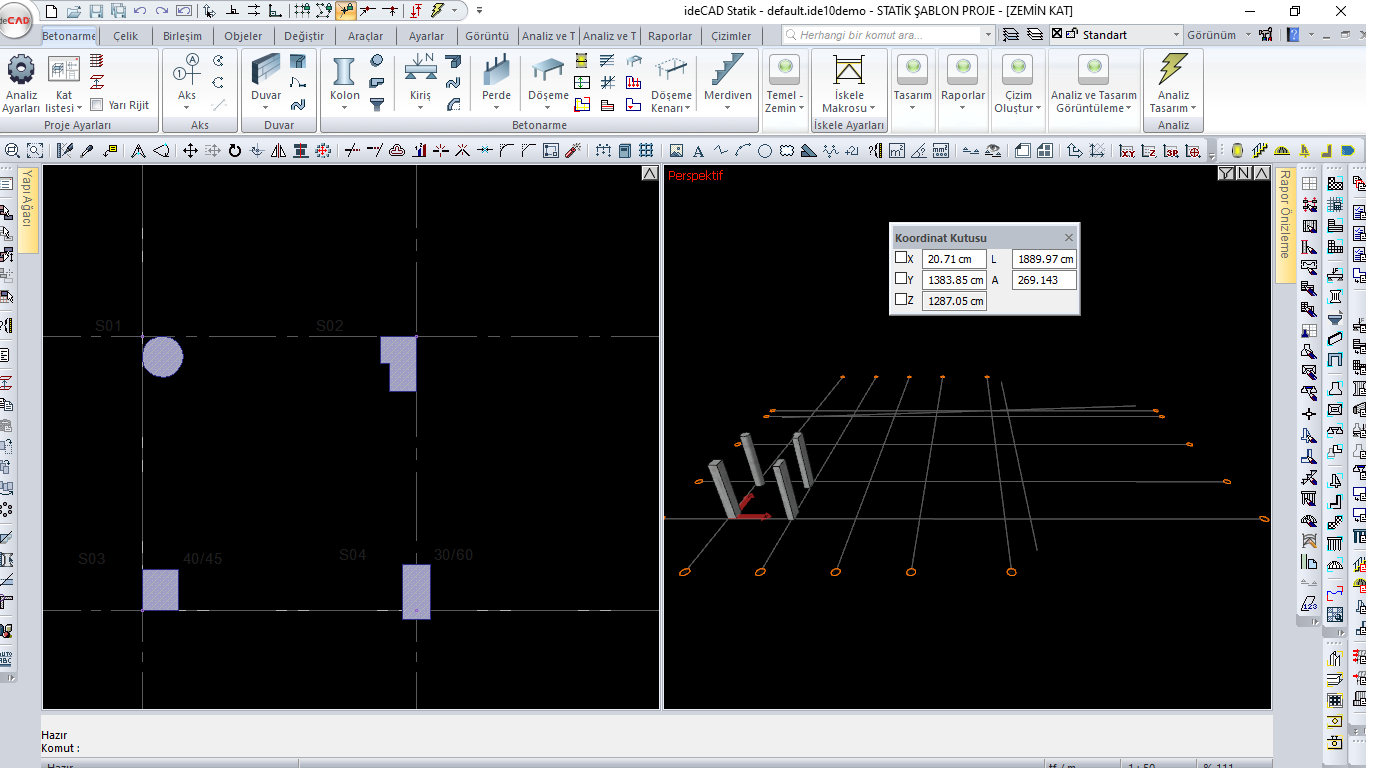Click the Save icon in quick toolbar
This screenshot has width=1400, height=768.
click(96, 11)
